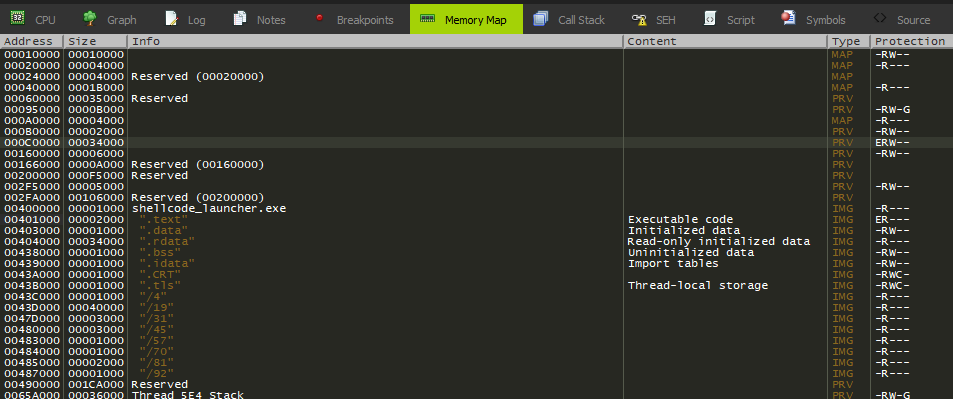Select the "/81" section row
Image resolution: width=953 pixels, height=399 pixels.
pos(476,363)
